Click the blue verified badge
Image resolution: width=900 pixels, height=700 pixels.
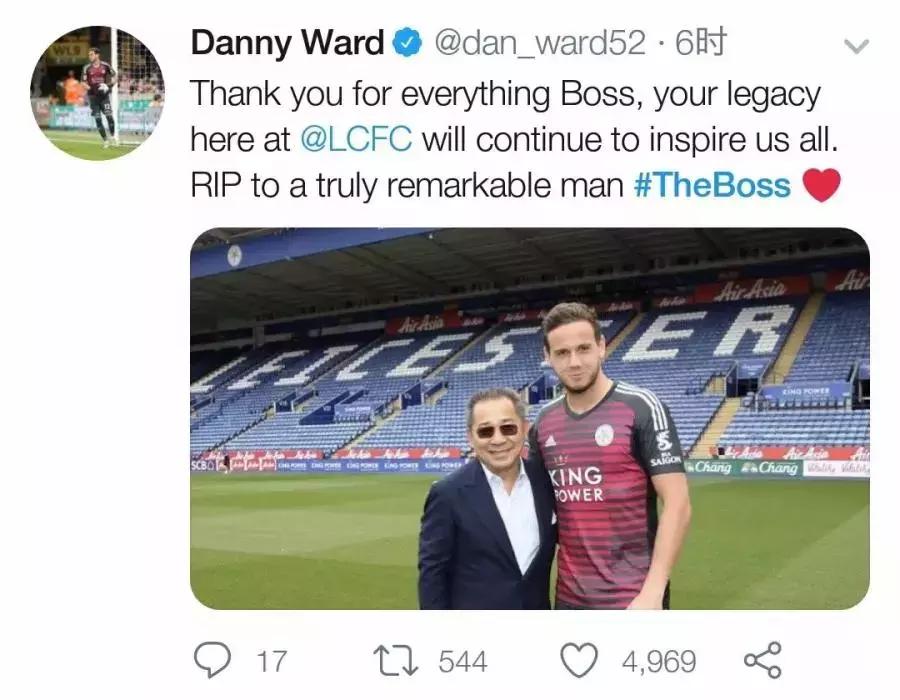coord(405,43)
